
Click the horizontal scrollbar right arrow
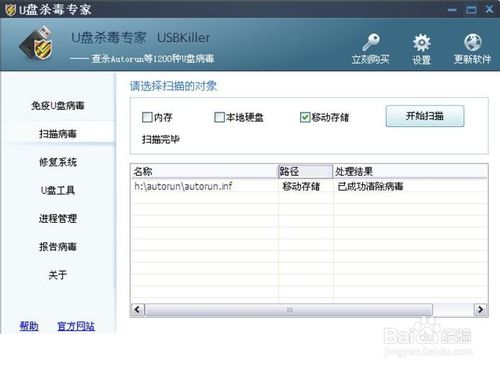click(x=480, y=310)
